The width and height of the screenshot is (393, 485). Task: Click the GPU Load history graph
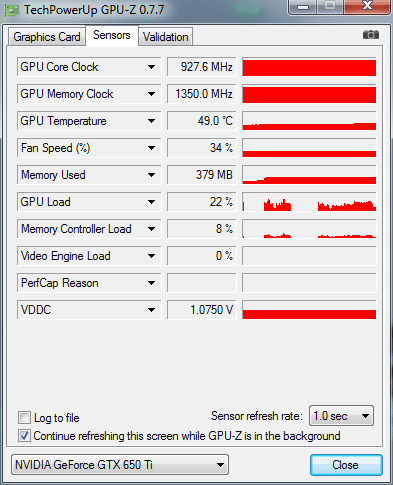(309, 202)
